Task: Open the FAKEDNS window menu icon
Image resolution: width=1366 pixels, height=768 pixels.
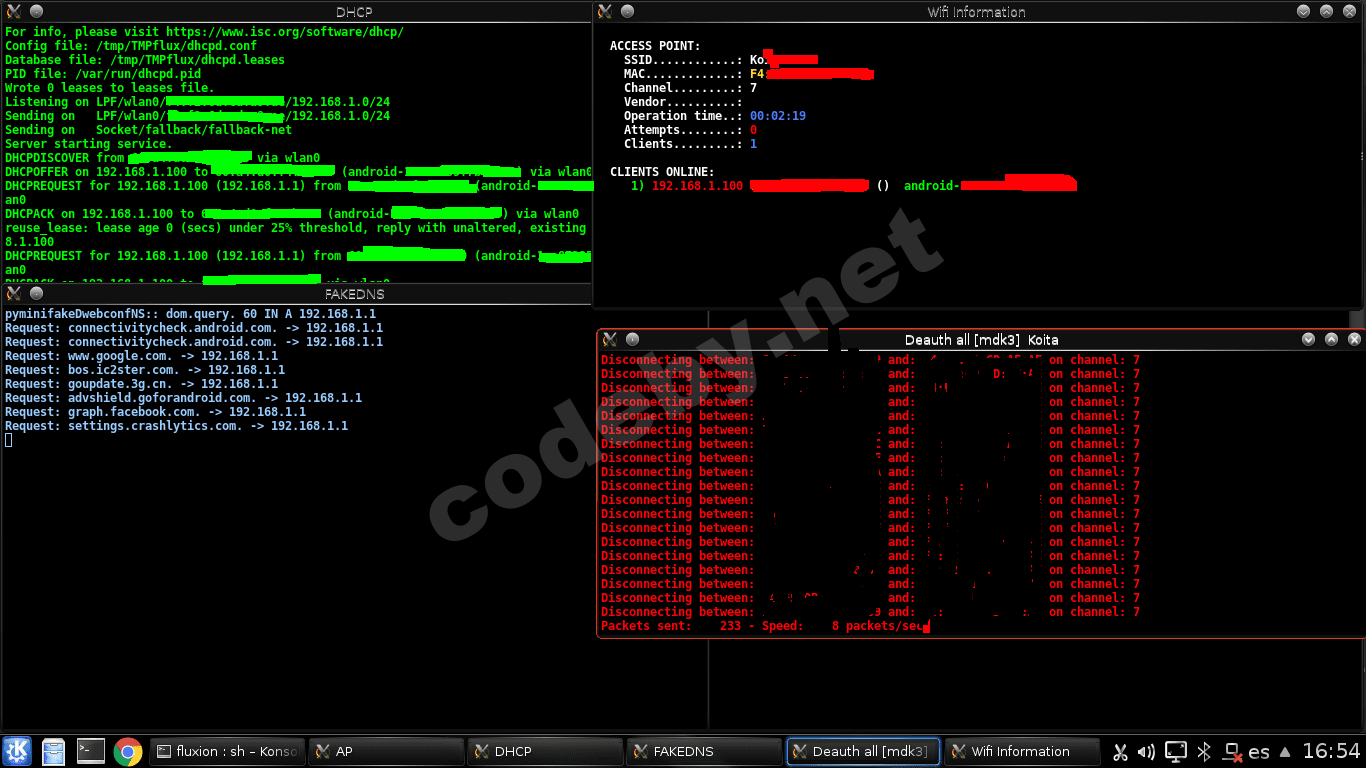Action: 13,294
